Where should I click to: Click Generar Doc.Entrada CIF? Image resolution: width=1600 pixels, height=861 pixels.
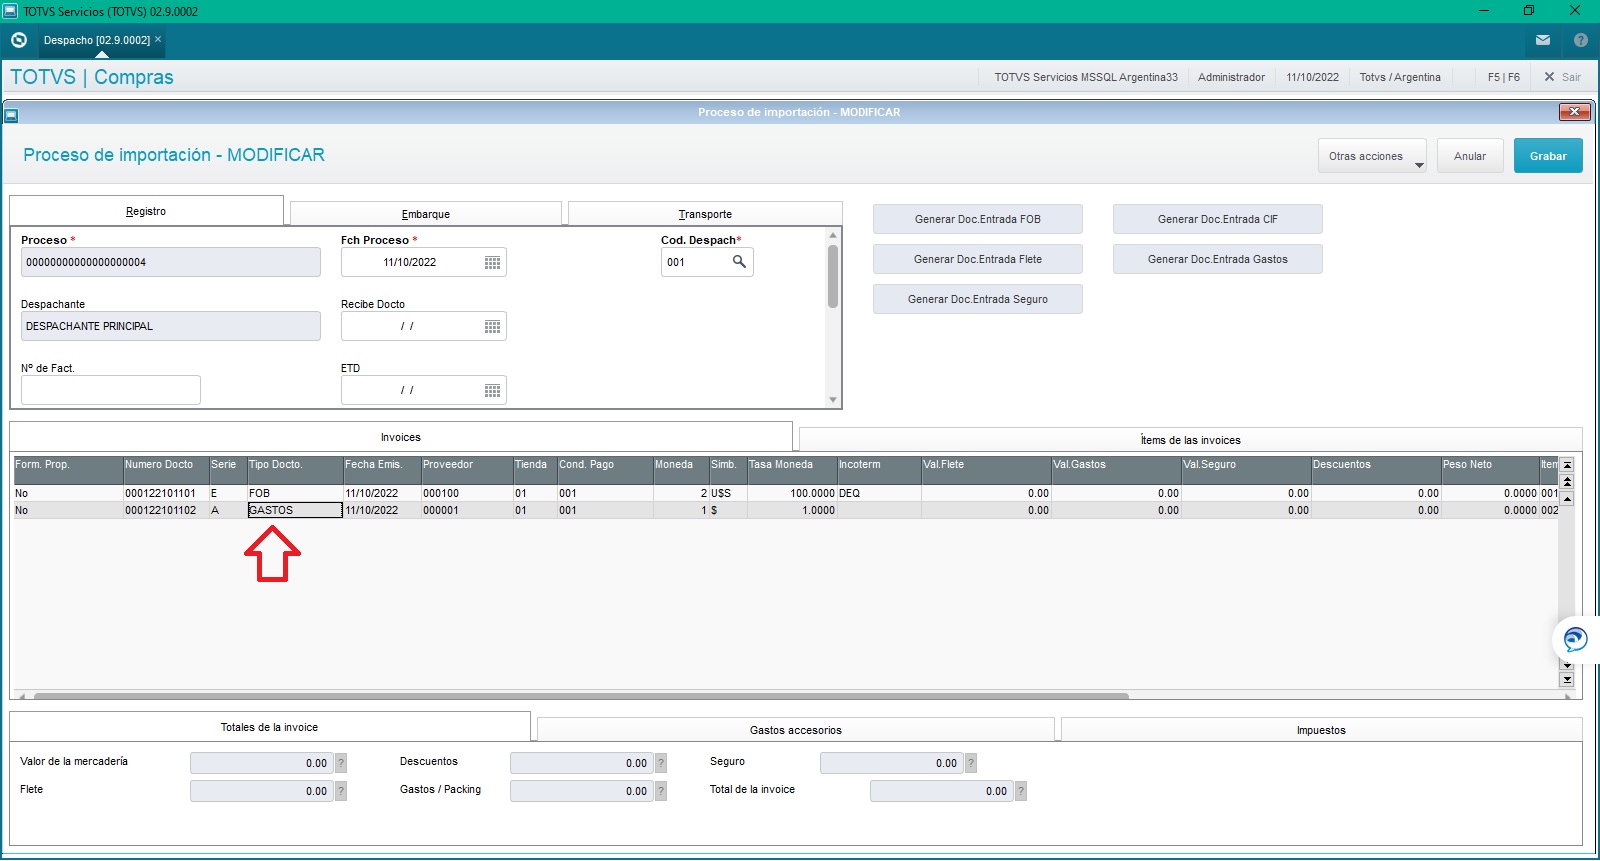click(1218, 219)
